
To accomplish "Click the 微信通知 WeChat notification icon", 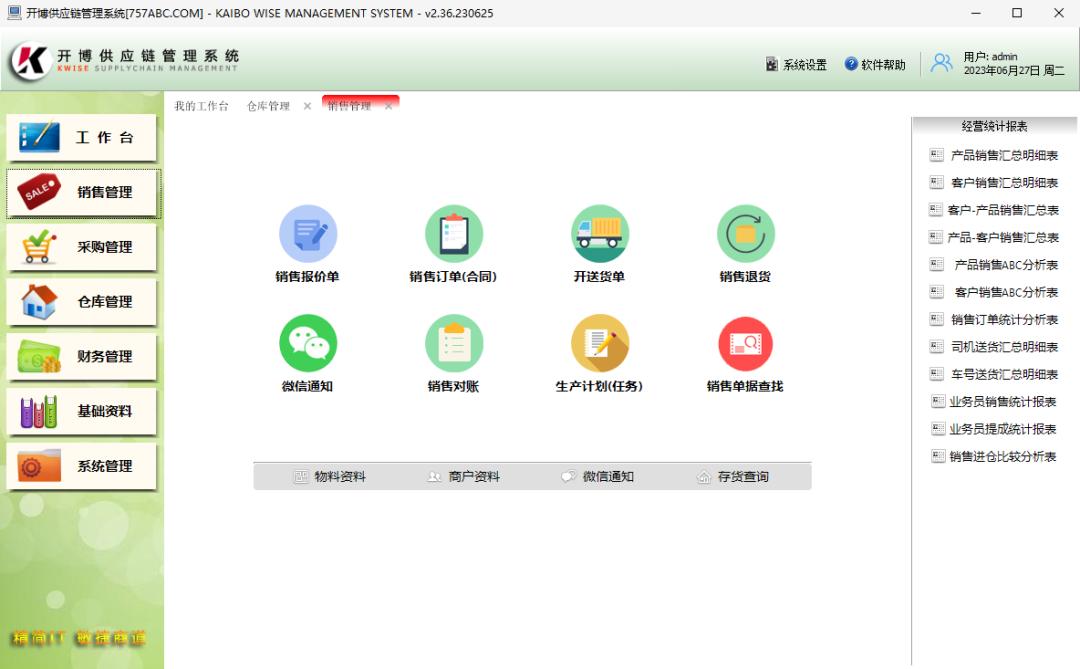I will tap(309, 343).
